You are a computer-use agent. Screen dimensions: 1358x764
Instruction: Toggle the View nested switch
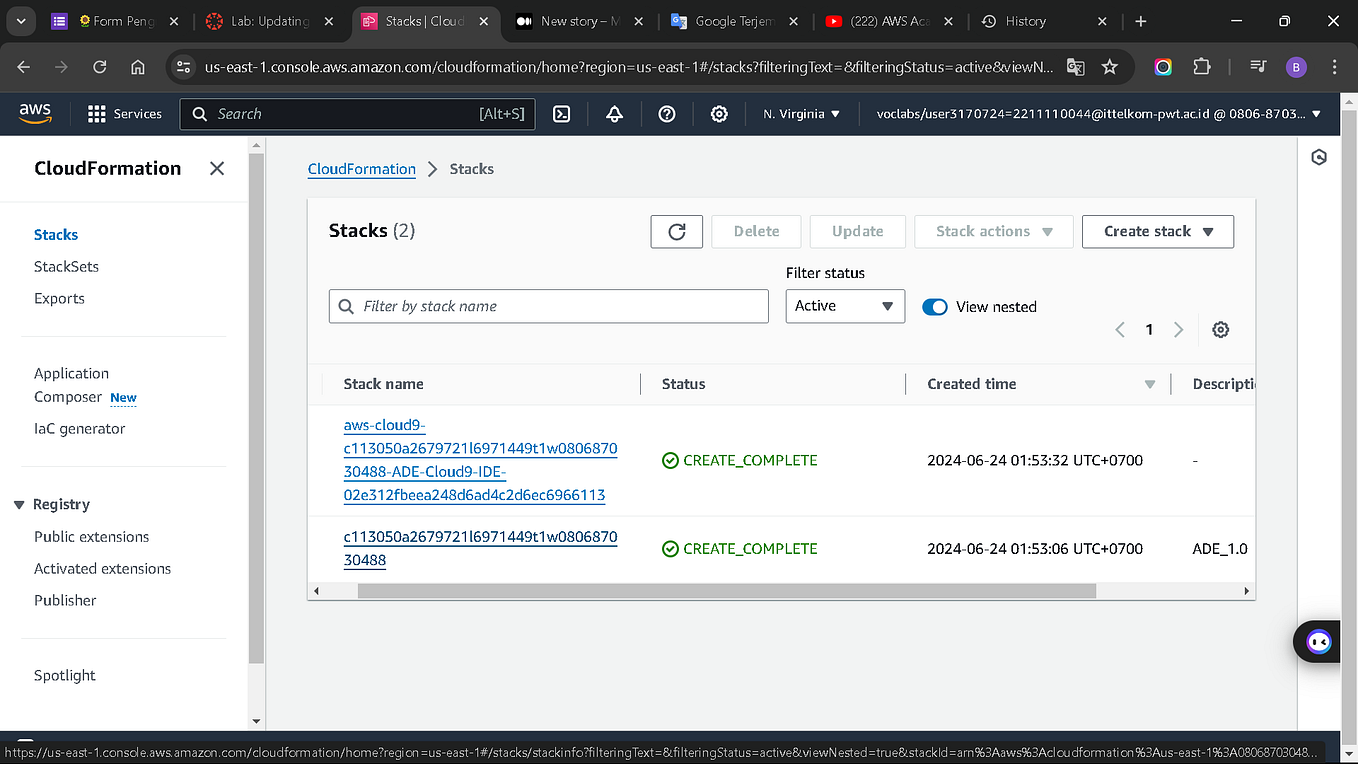(x=934, y=307)
